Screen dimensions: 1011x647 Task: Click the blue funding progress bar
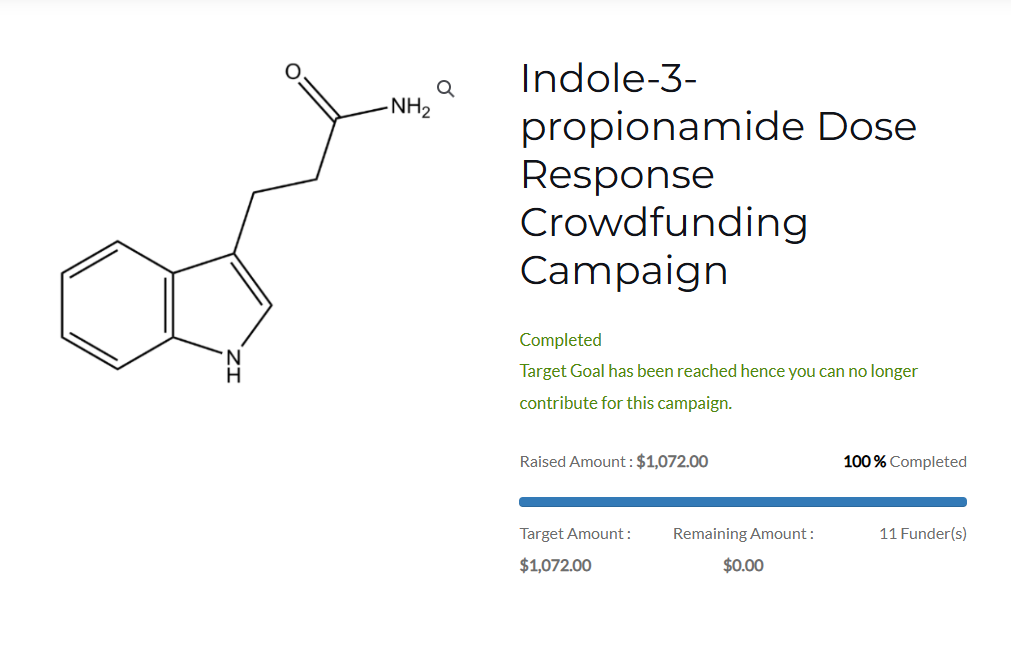pos(743,502)
